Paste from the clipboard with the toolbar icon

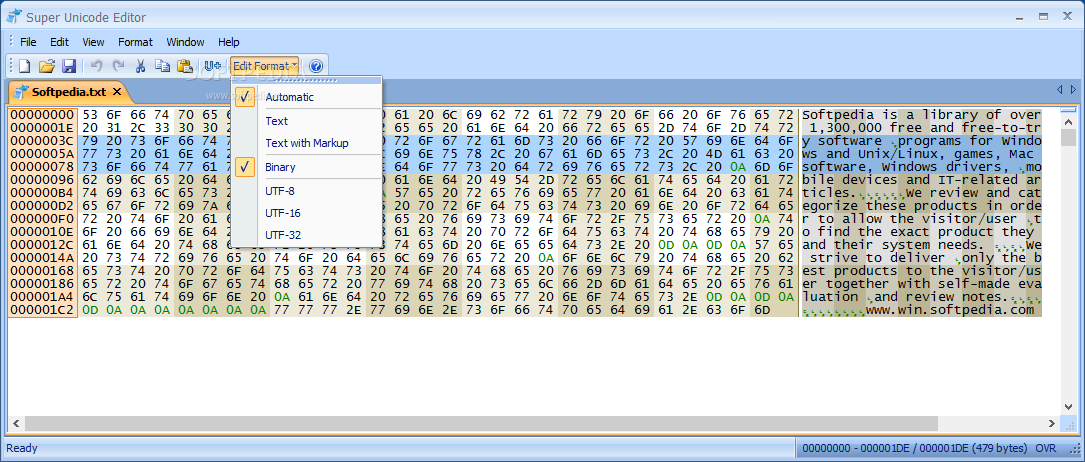point(185,66)
